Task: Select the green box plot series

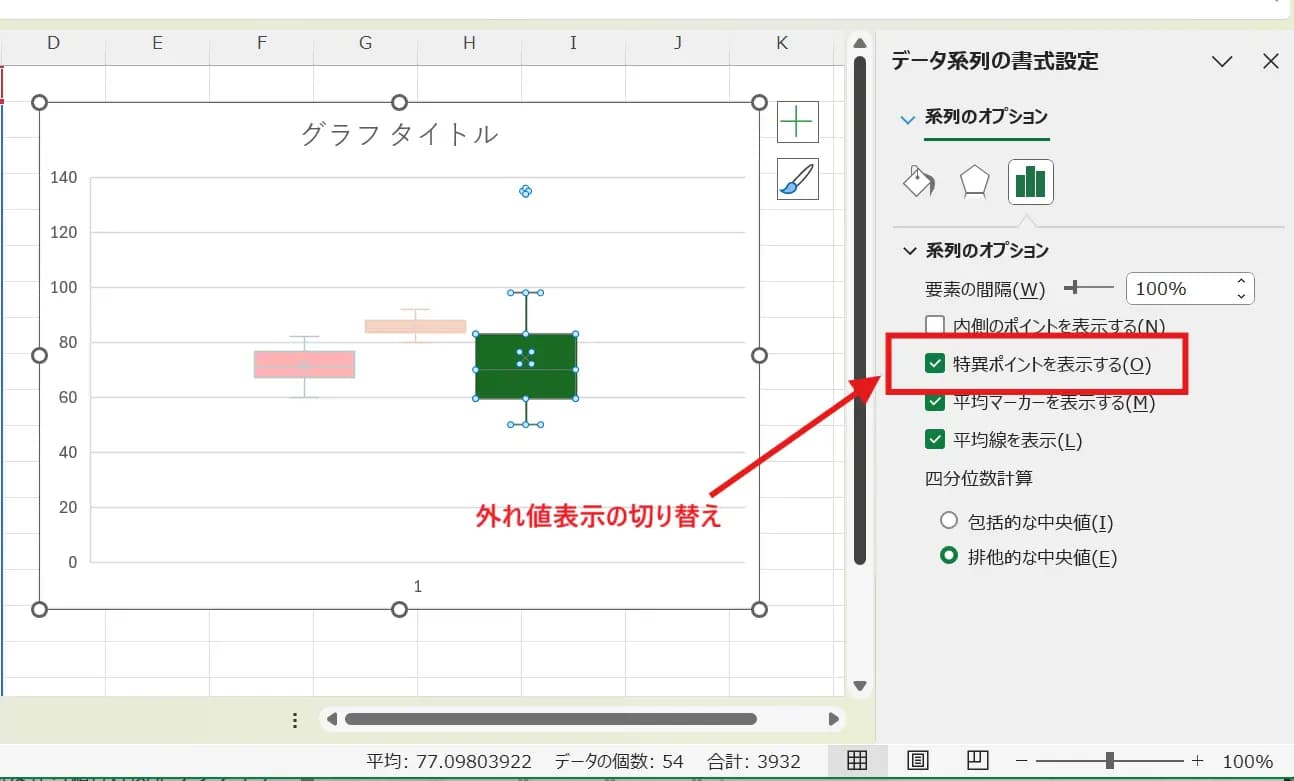Action: [x=525, y=365]
